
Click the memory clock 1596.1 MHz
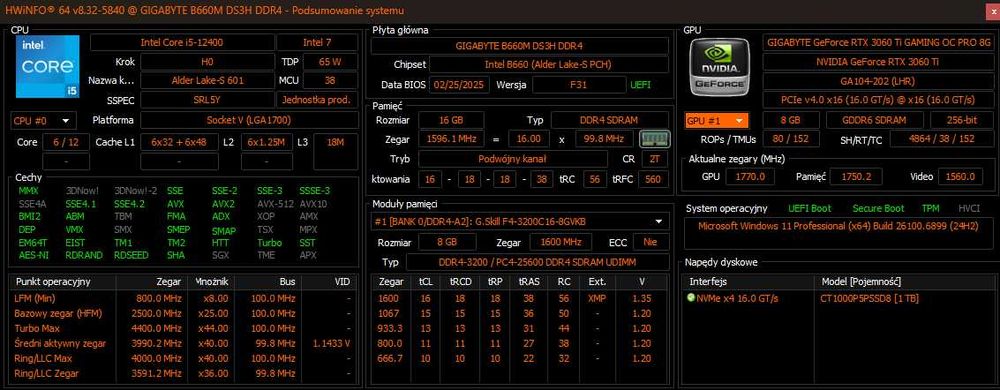pyautogui.click(x=451, y=139)
